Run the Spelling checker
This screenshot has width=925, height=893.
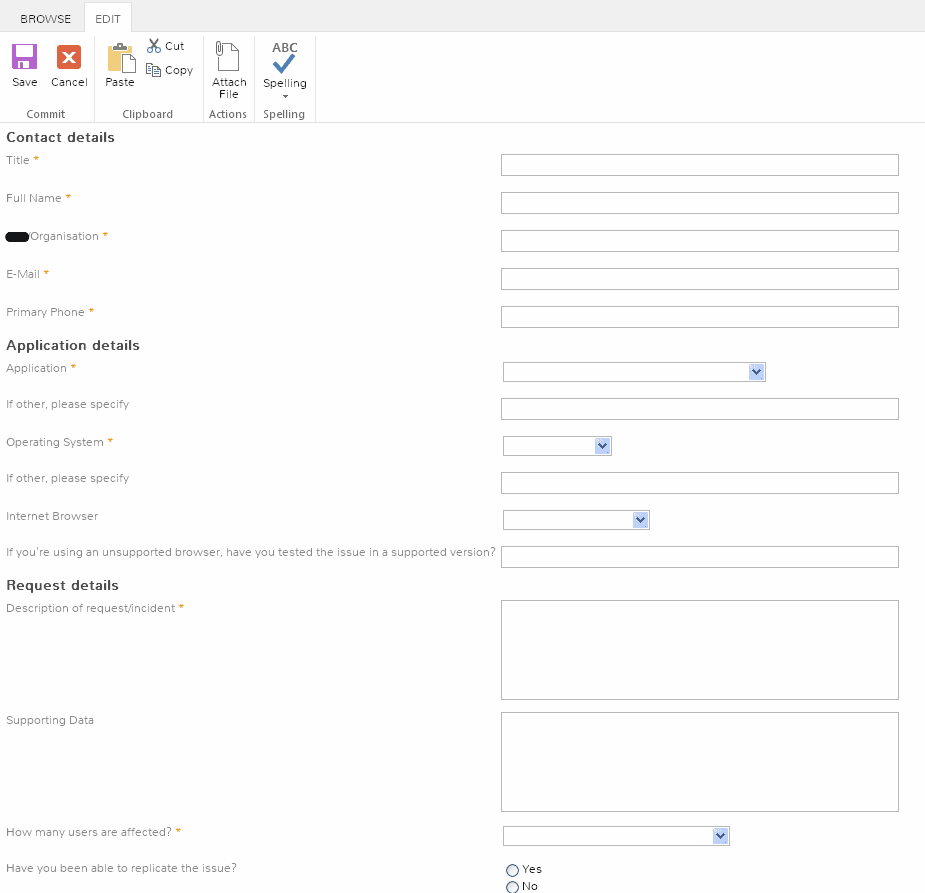coord(284,60)
